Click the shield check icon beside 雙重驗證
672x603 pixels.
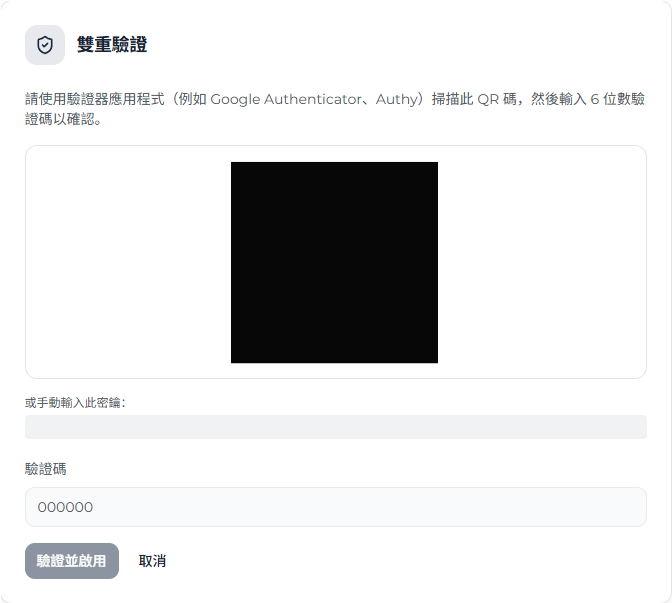[45, 45]
